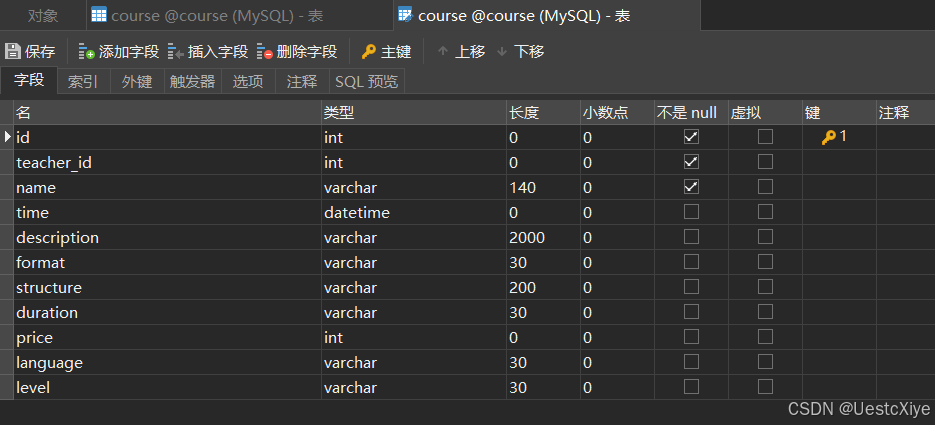Uncheck the Not null box for name
This screenshot has height=425, width=935.
tap(691, 187)
